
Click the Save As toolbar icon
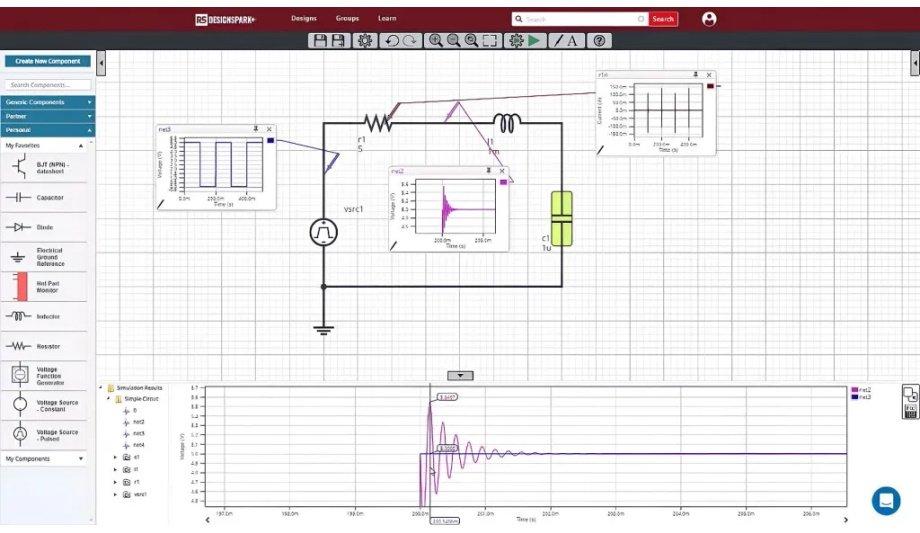(x=339, y=41)
